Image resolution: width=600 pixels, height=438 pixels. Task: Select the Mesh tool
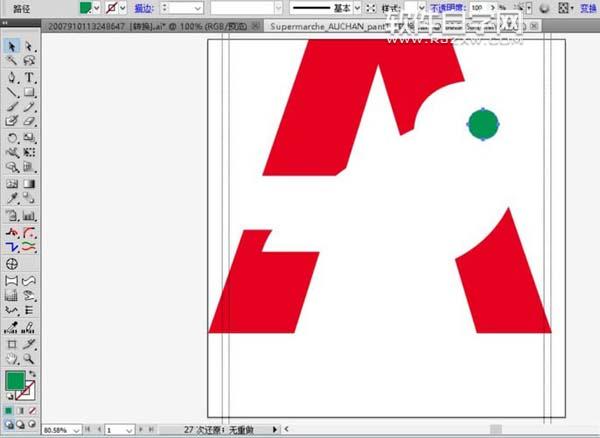point(11,184)
